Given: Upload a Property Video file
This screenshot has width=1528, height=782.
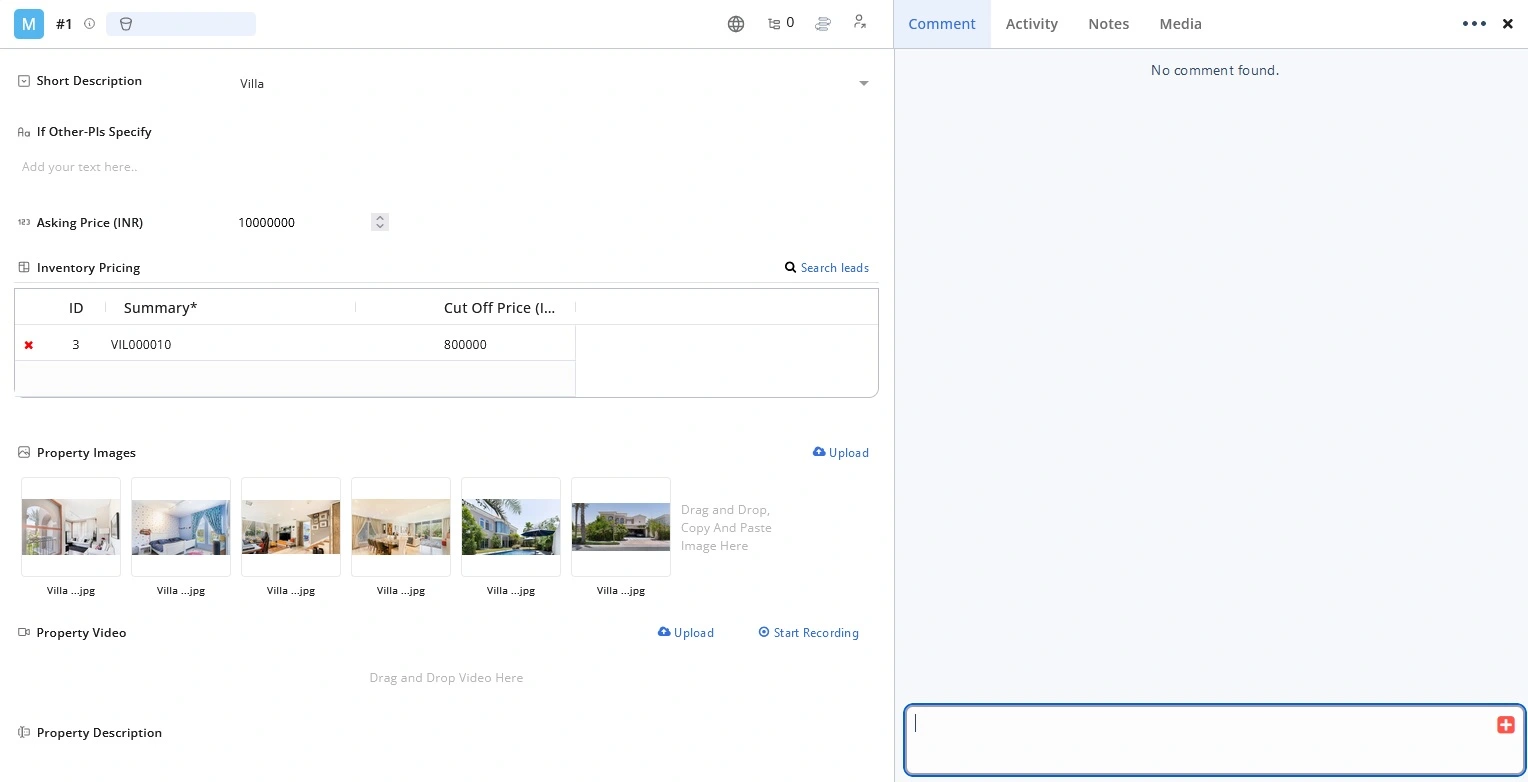Looking at the screenshot, I should (x=686, y=633).
